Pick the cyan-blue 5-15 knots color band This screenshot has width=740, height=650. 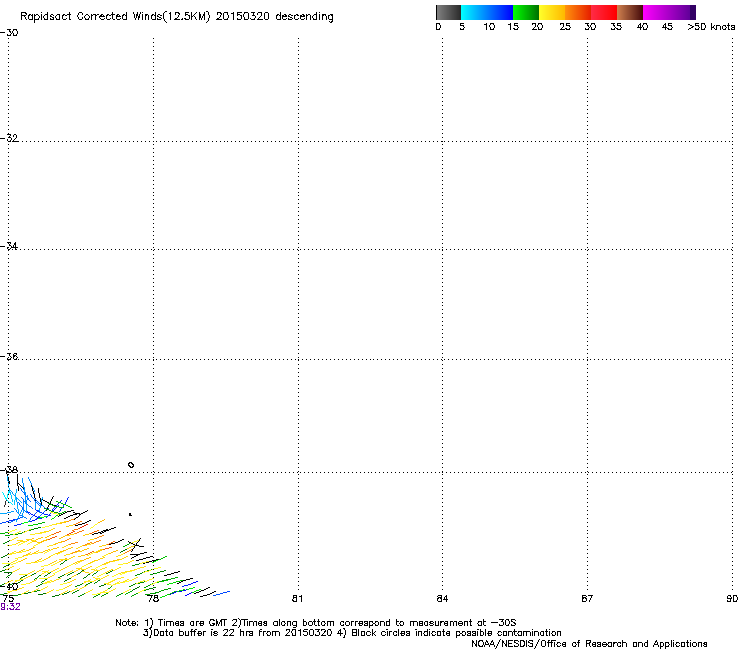click(487, 12)
